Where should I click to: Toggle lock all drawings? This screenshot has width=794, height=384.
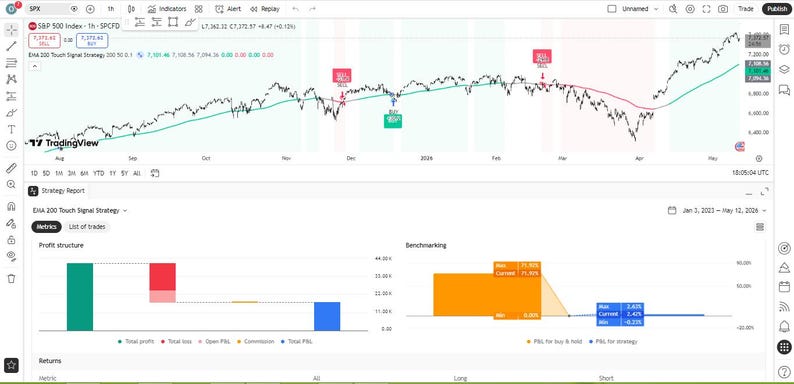click(x=11, y=240)
